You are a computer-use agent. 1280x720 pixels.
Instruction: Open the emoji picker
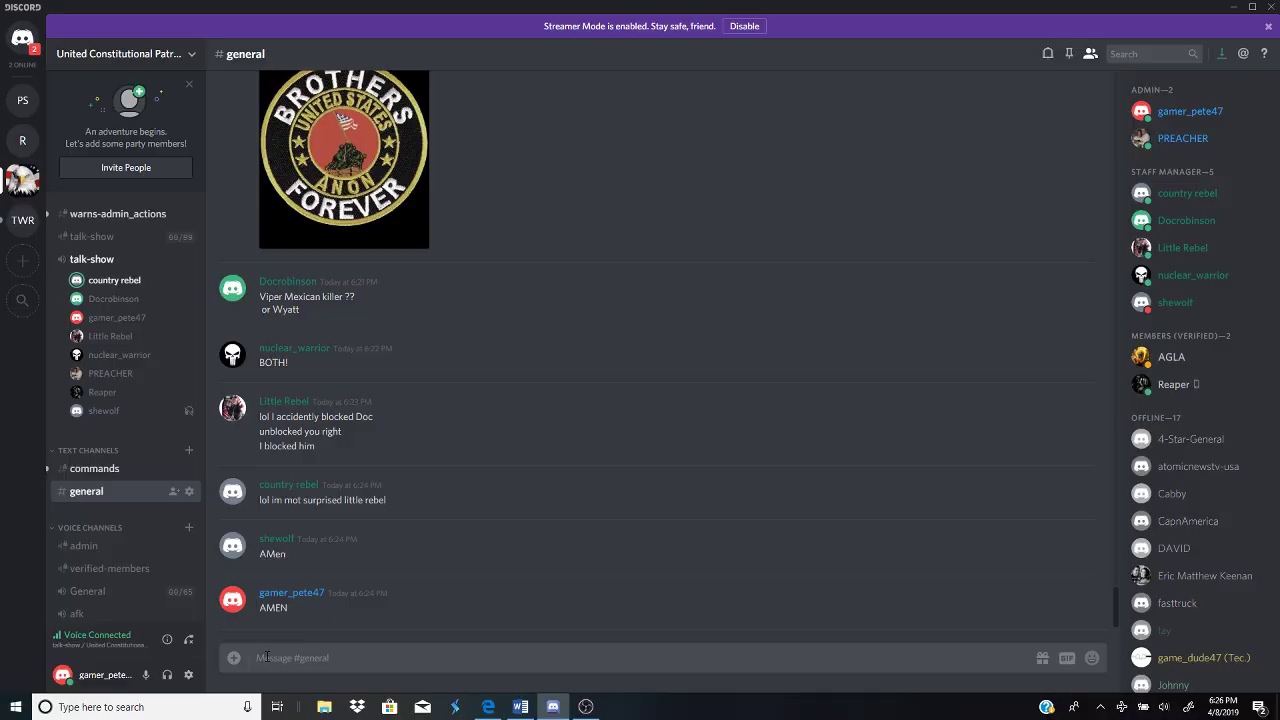point(1092,658)
